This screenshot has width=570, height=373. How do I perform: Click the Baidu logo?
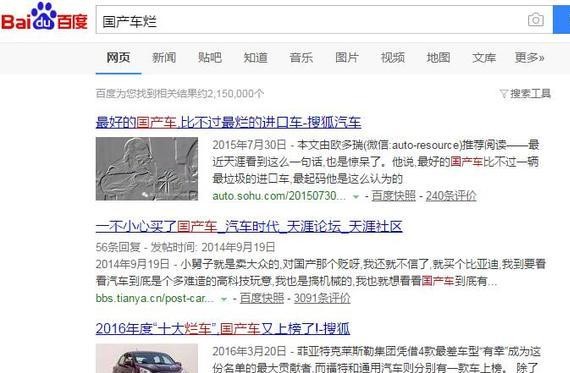point(44,17)
